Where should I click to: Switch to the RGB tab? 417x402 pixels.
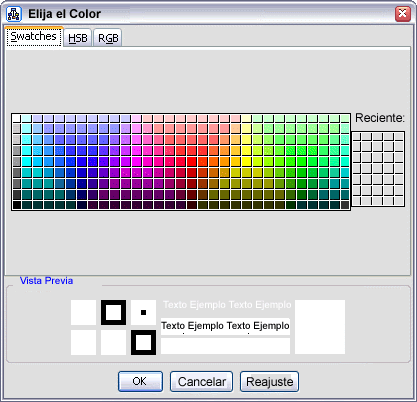(x=108, y=38)
